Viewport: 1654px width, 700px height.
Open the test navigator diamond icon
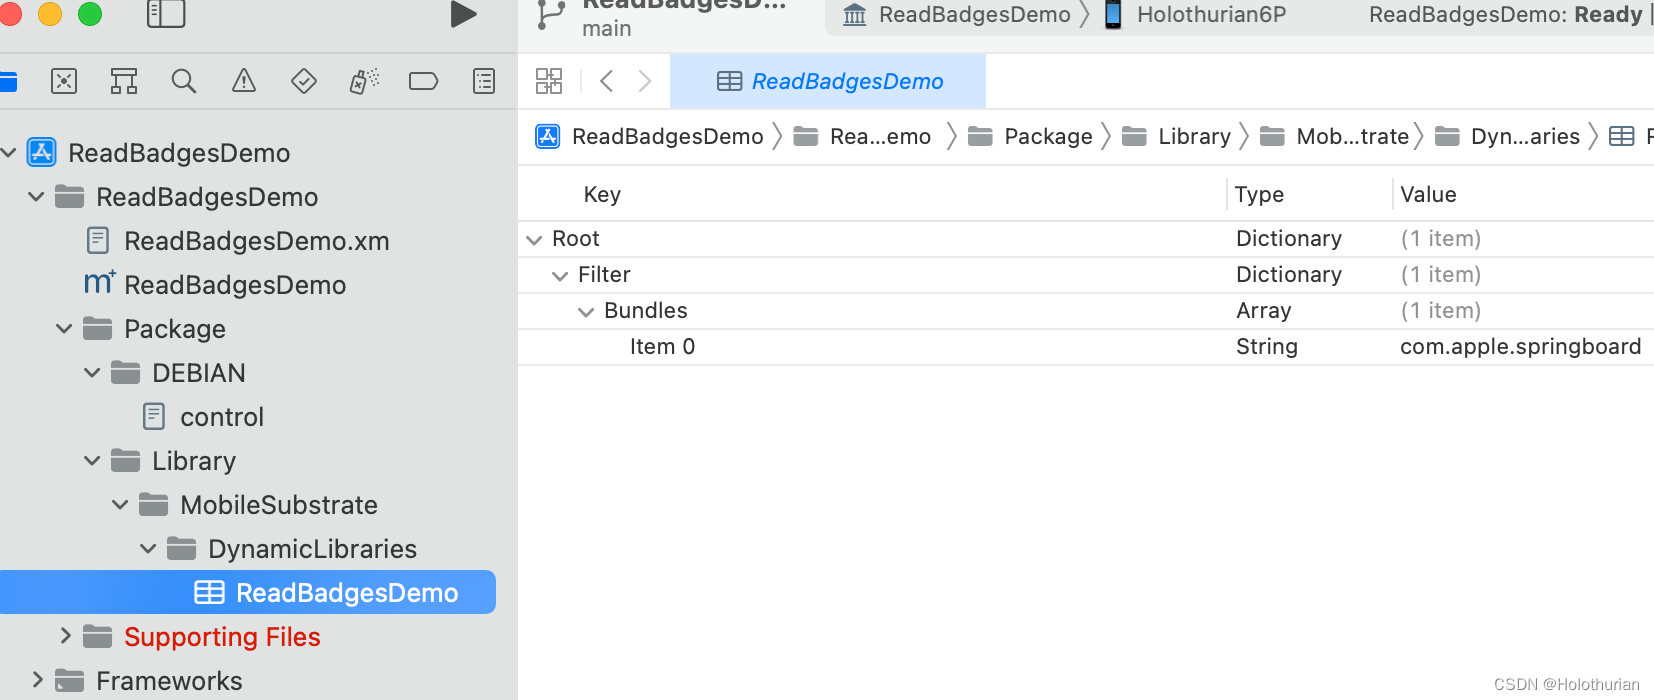pos(304,81)
